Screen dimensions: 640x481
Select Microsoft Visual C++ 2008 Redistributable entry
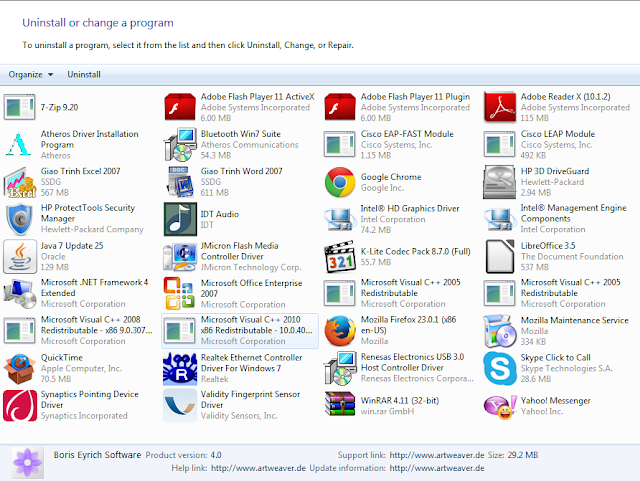coord(80,331)
